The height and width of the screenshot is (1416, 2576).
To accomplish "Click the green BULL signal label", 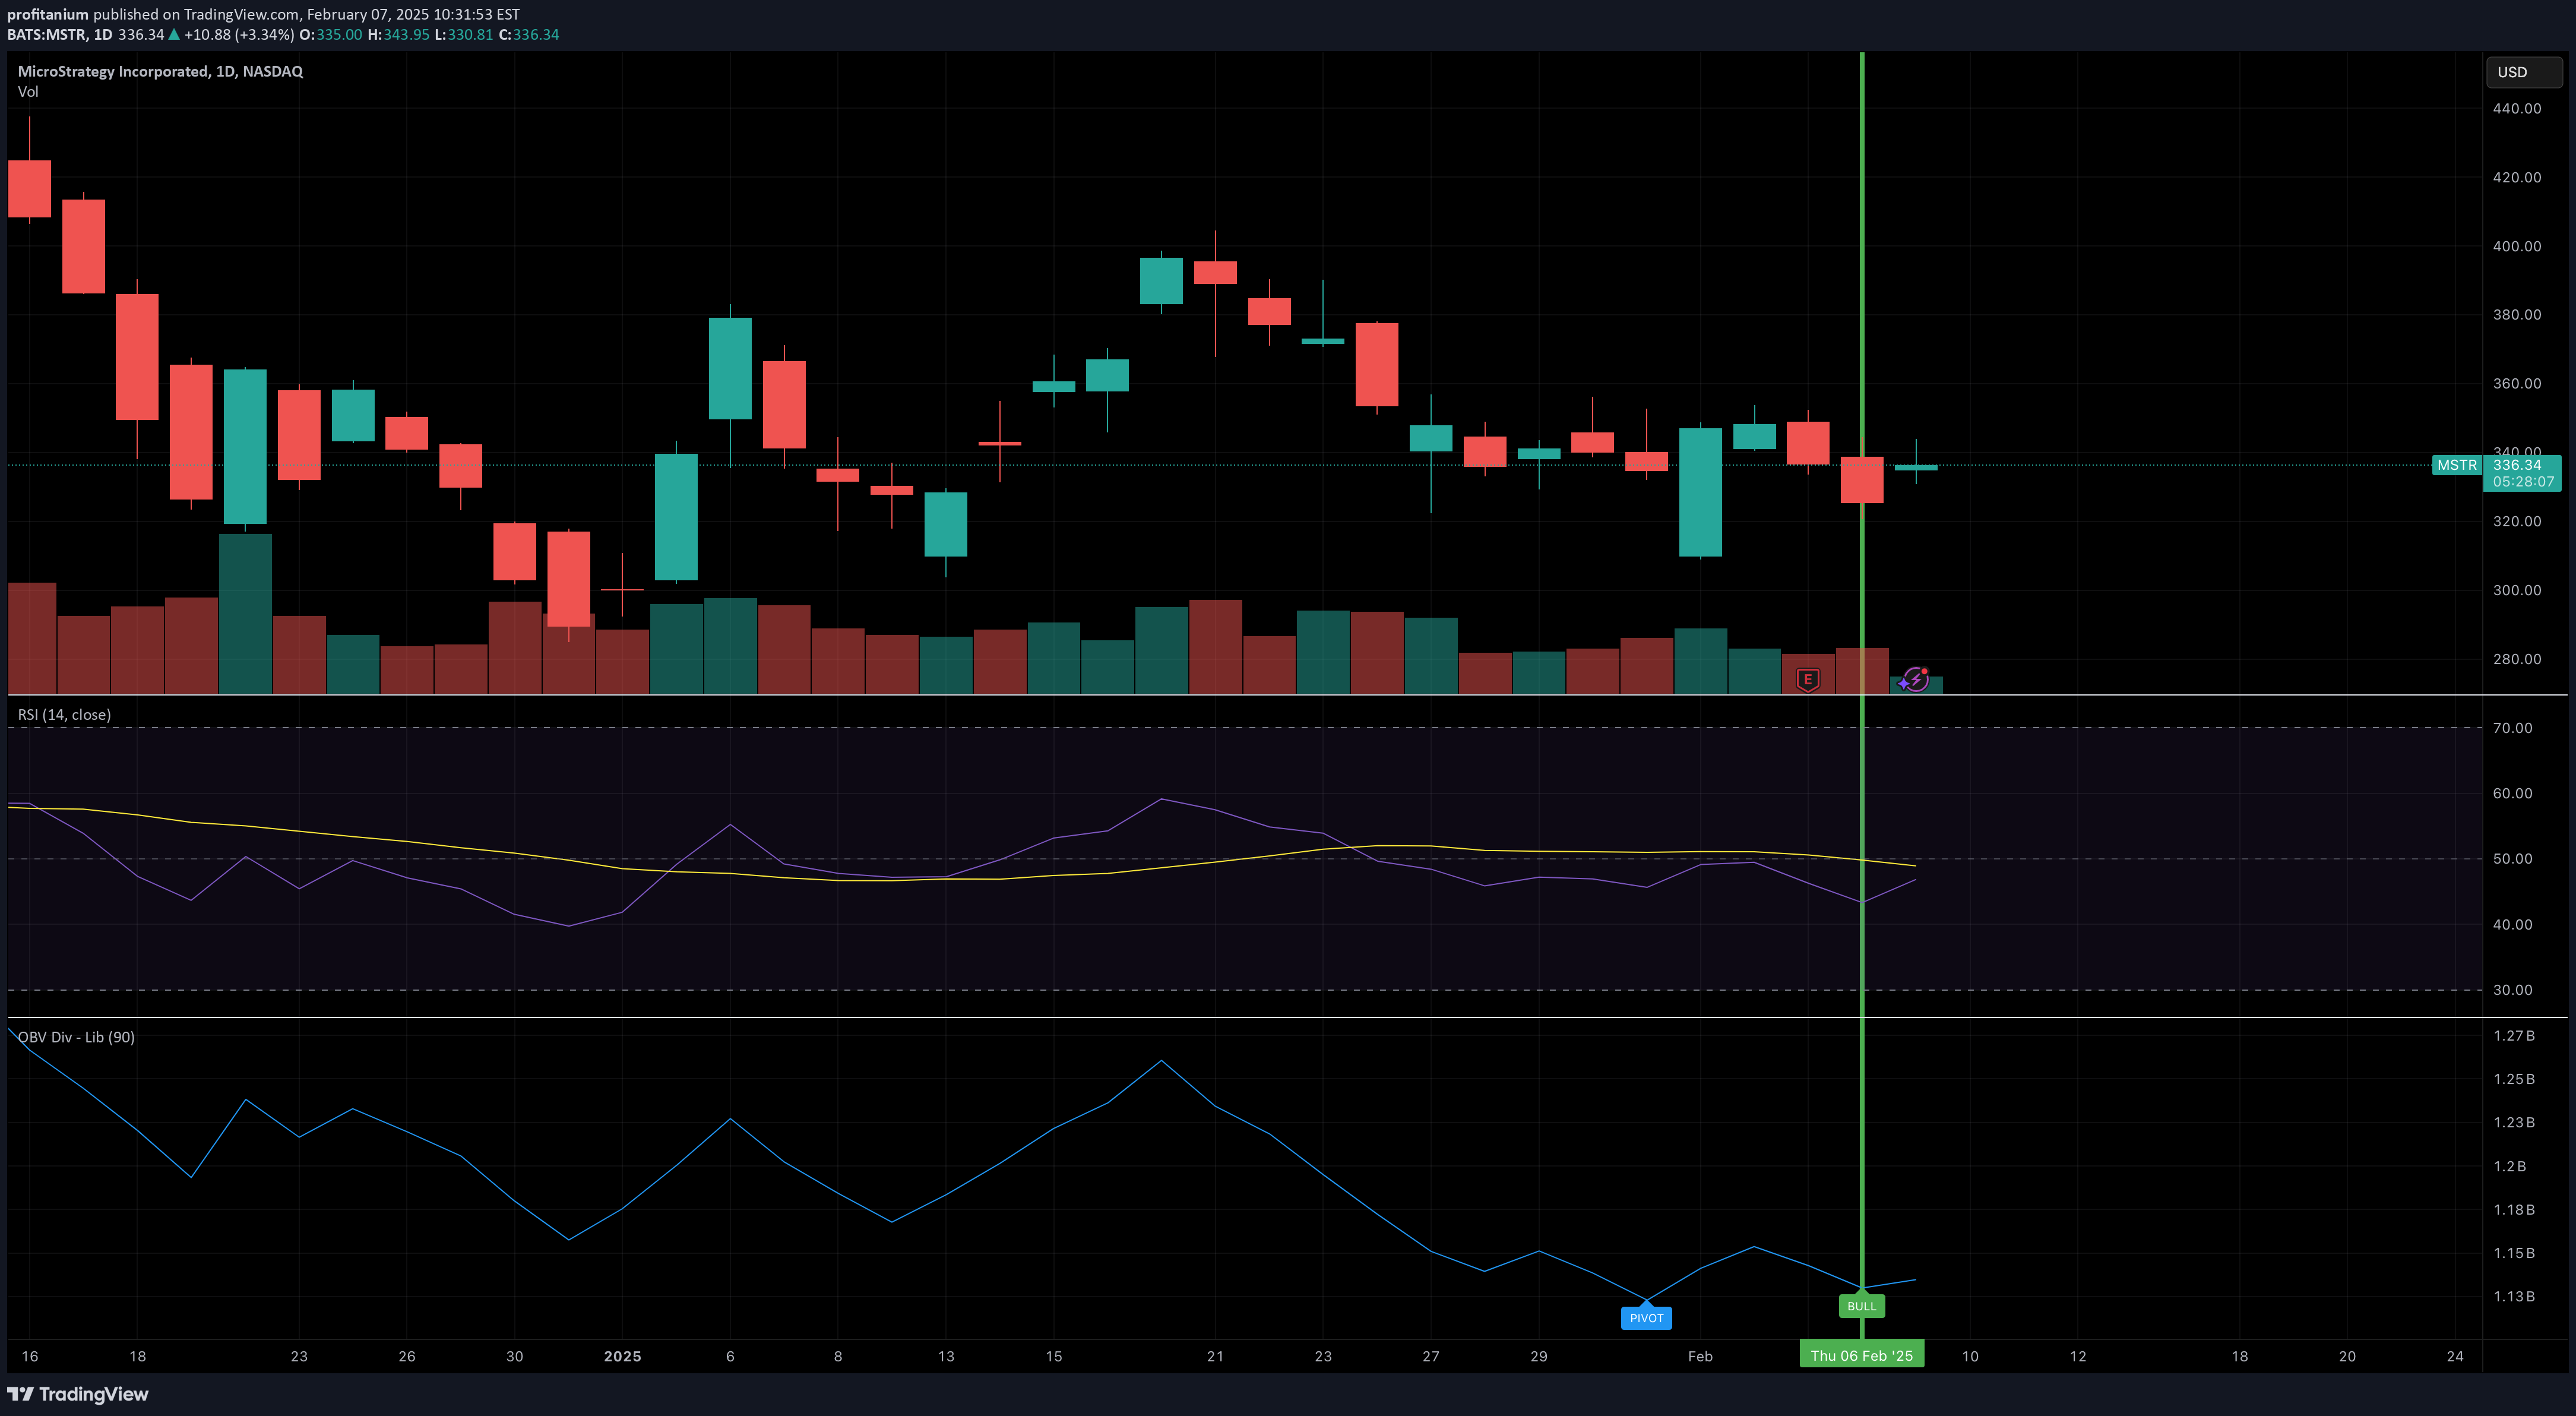I will tap(1861, 1306).
